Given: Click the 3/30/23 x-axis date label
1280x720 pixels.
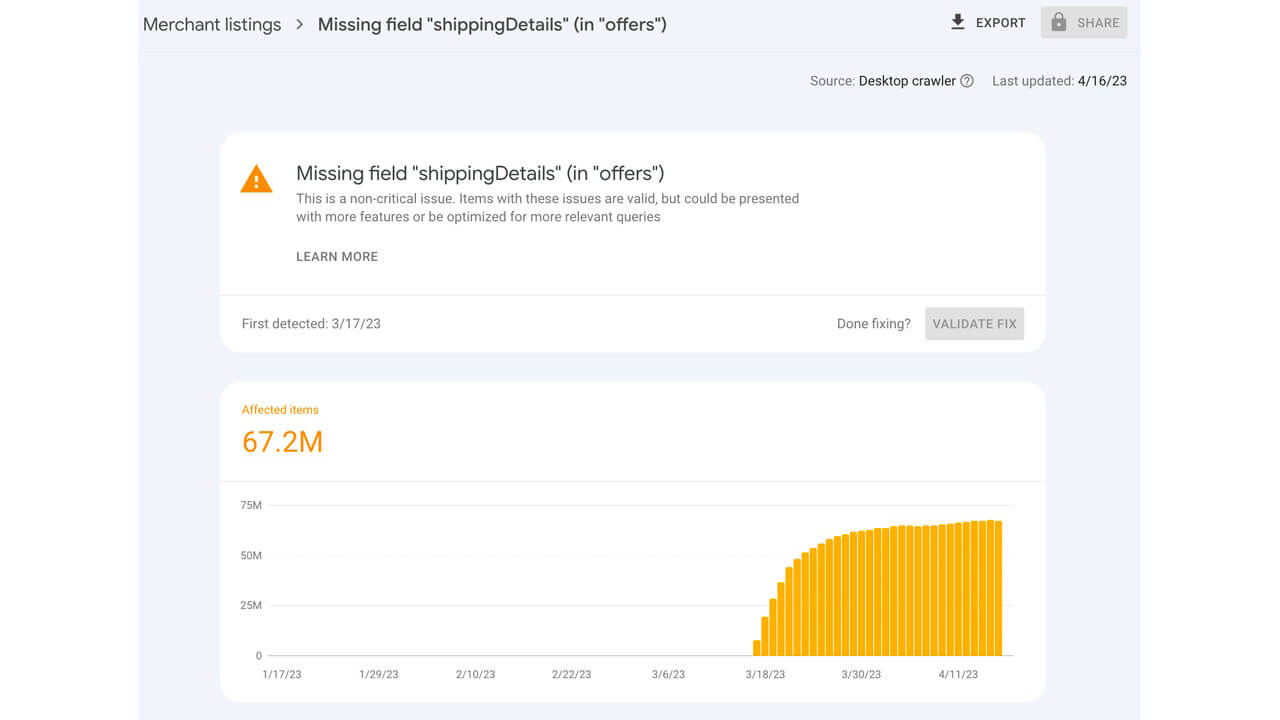Looking at the screenshot, I should point(861,674).
